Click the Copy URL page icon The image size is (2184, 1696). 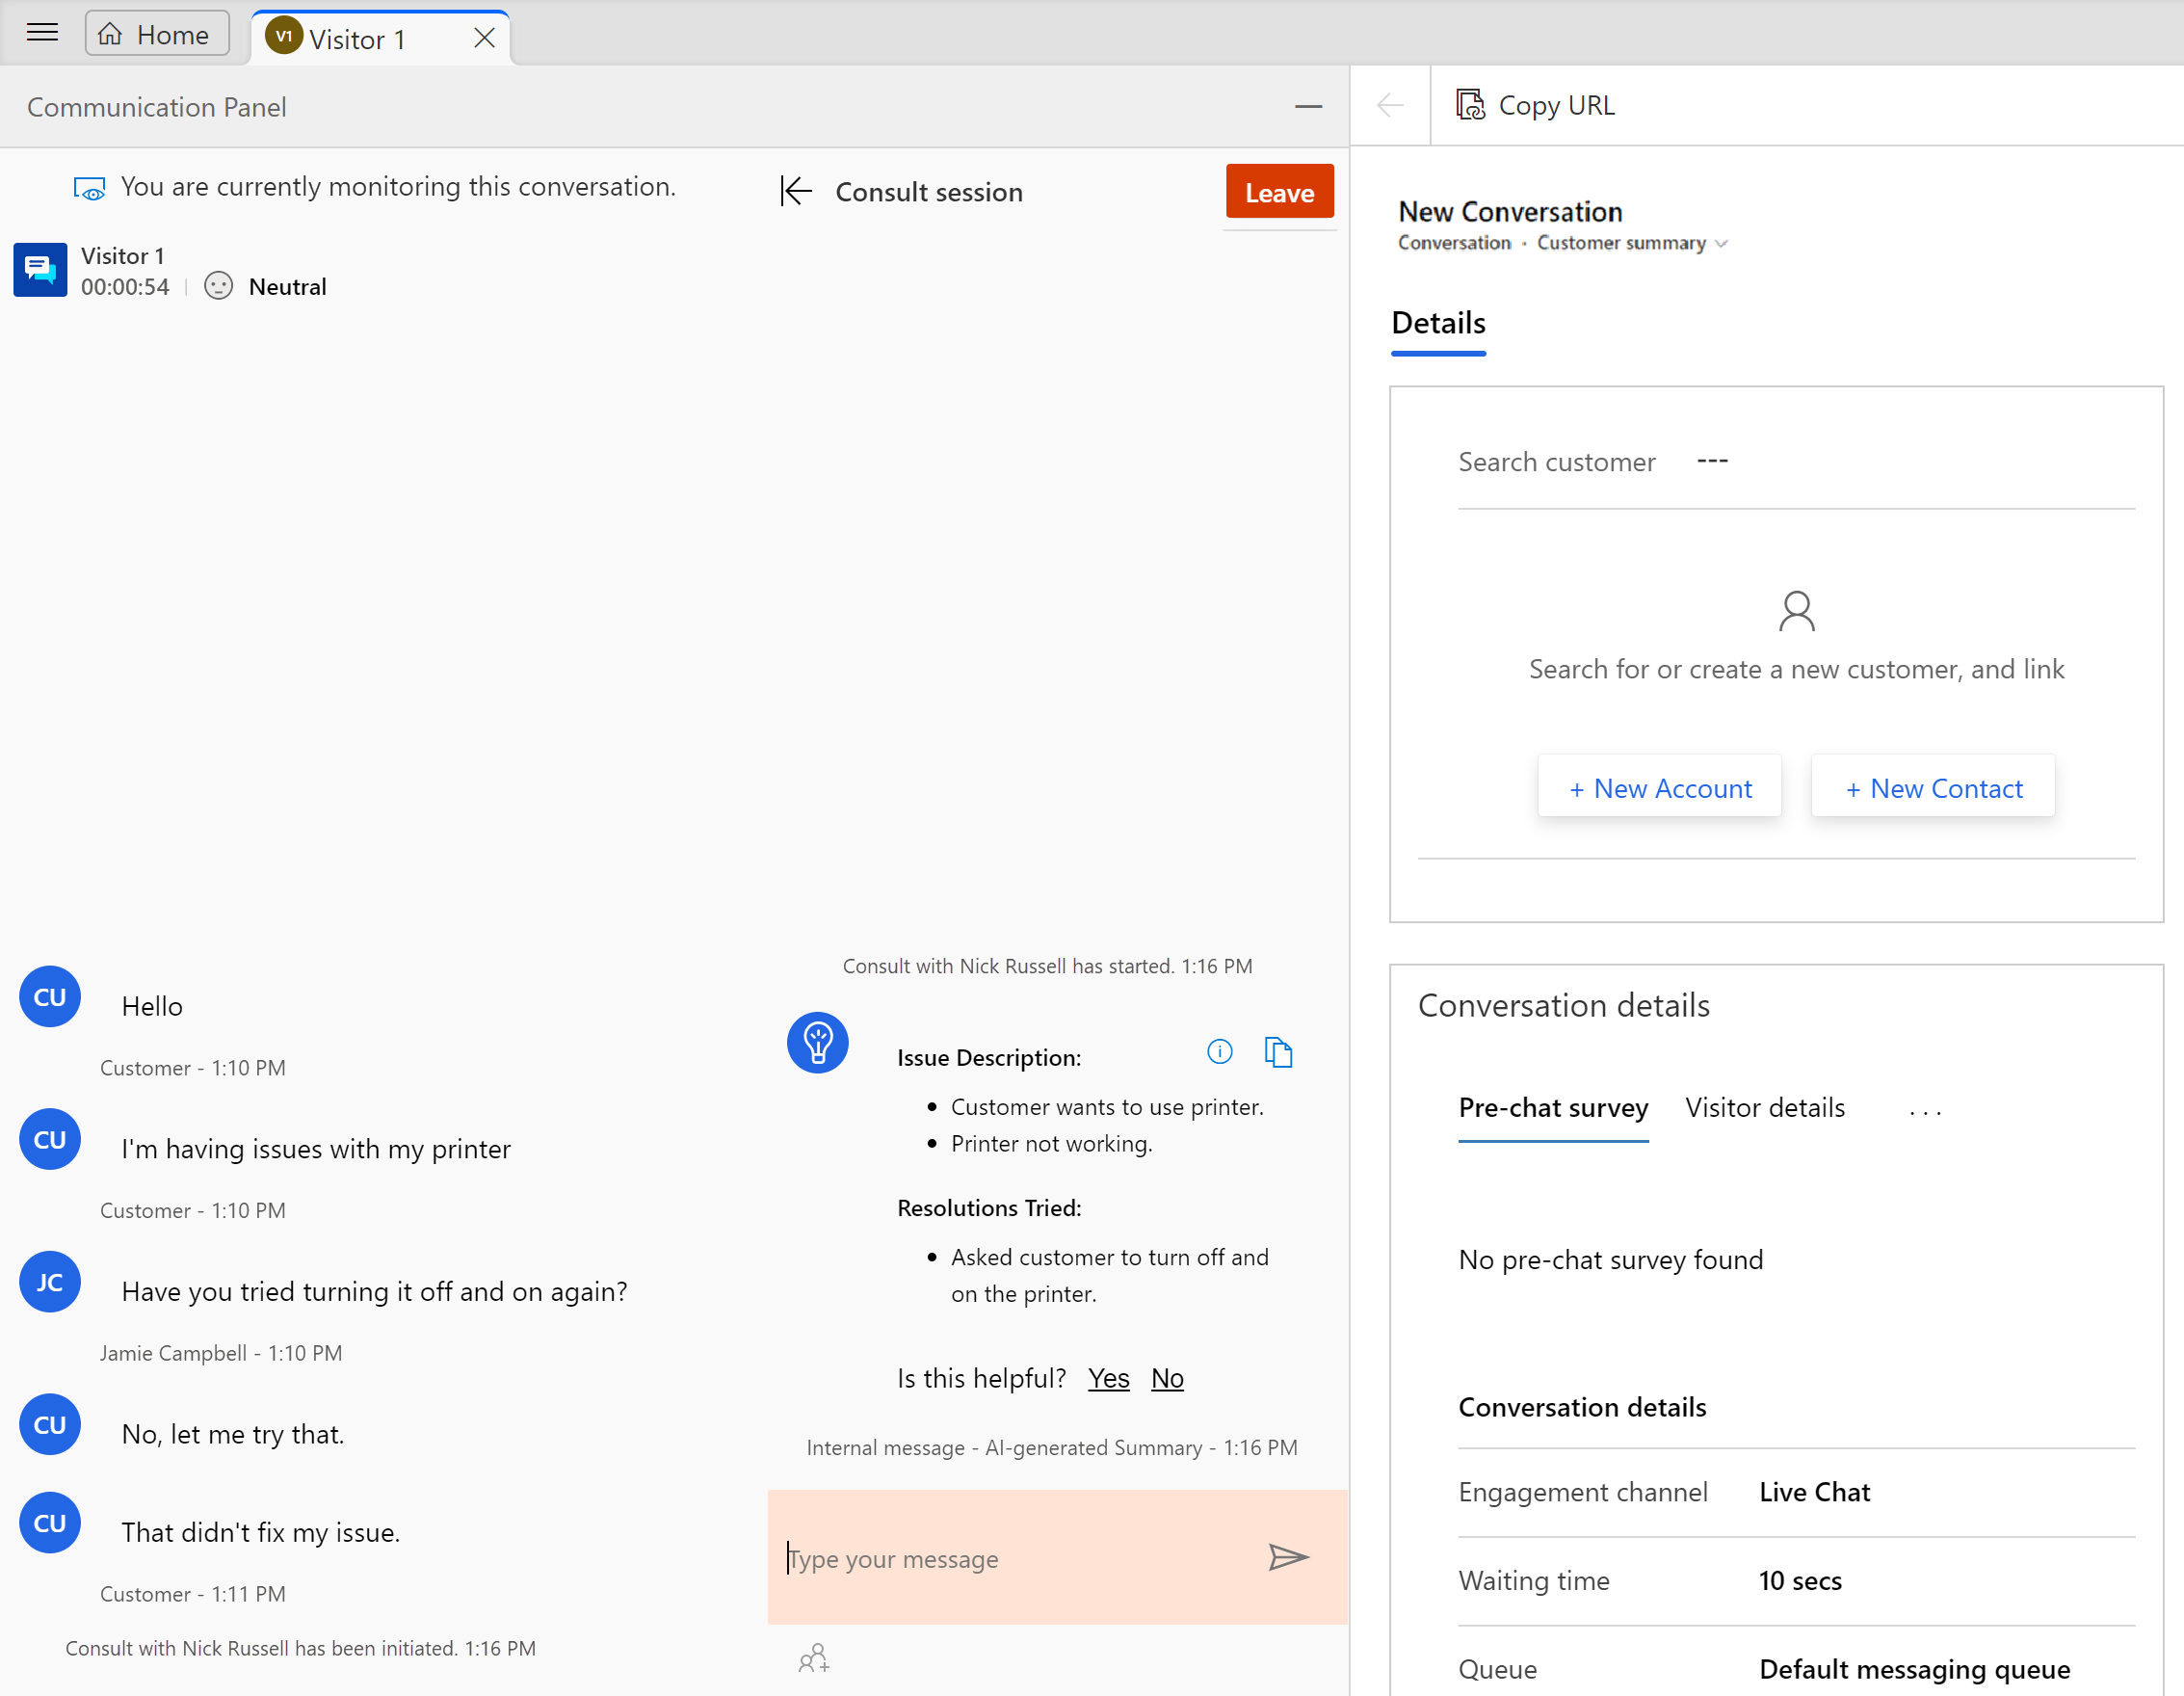click(1469, 105)
